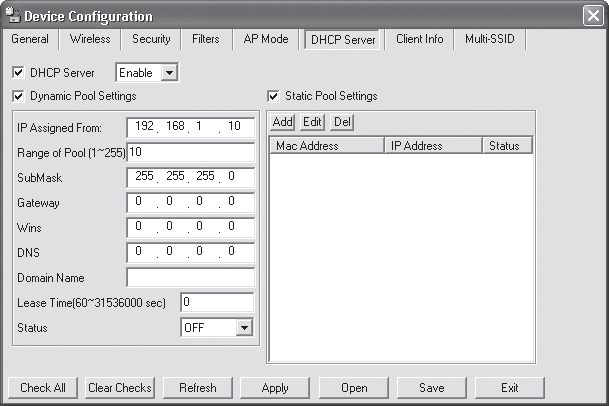
Task: Click the Device Configuration title bar icon
Action: point(13,16)
